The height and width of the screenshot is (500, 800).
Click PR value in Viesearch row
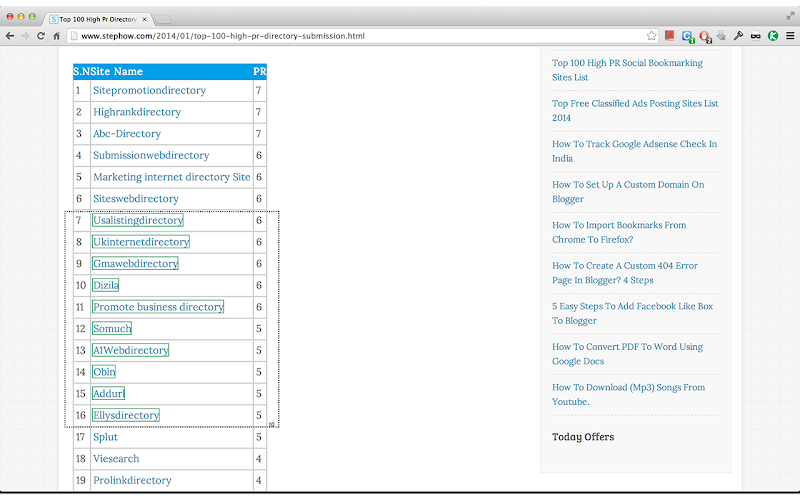click(x=259, y=459)
